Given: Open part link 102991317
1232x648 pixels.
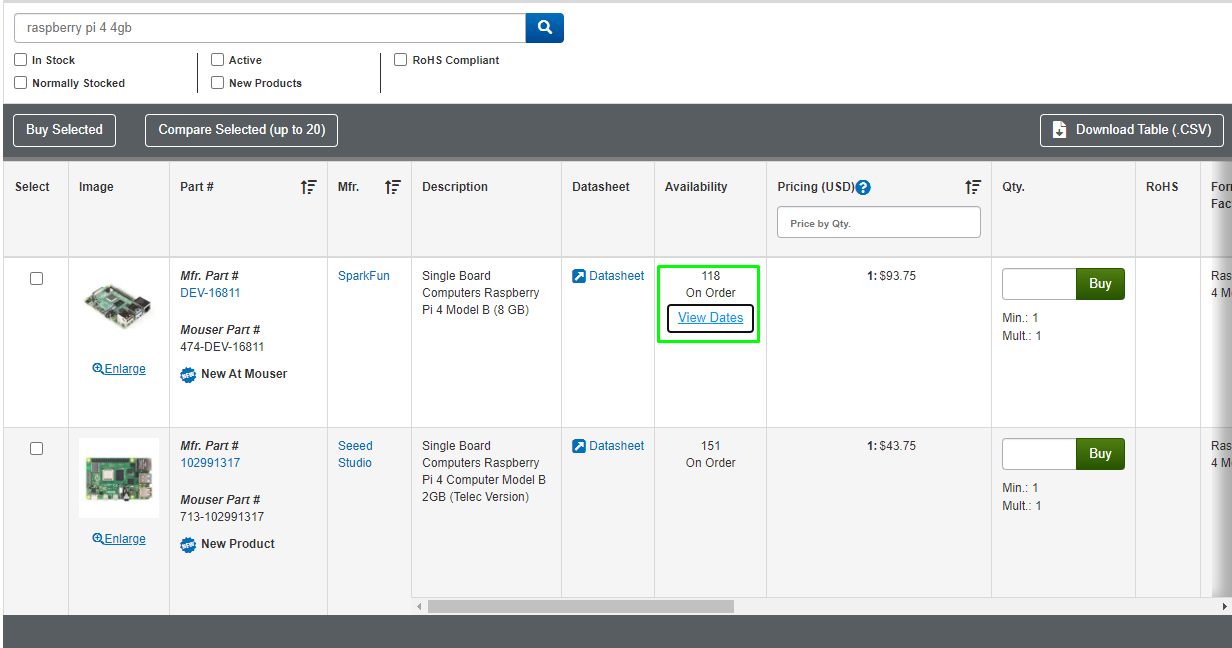Looking at the screenshot, I should tap(210, 463).
